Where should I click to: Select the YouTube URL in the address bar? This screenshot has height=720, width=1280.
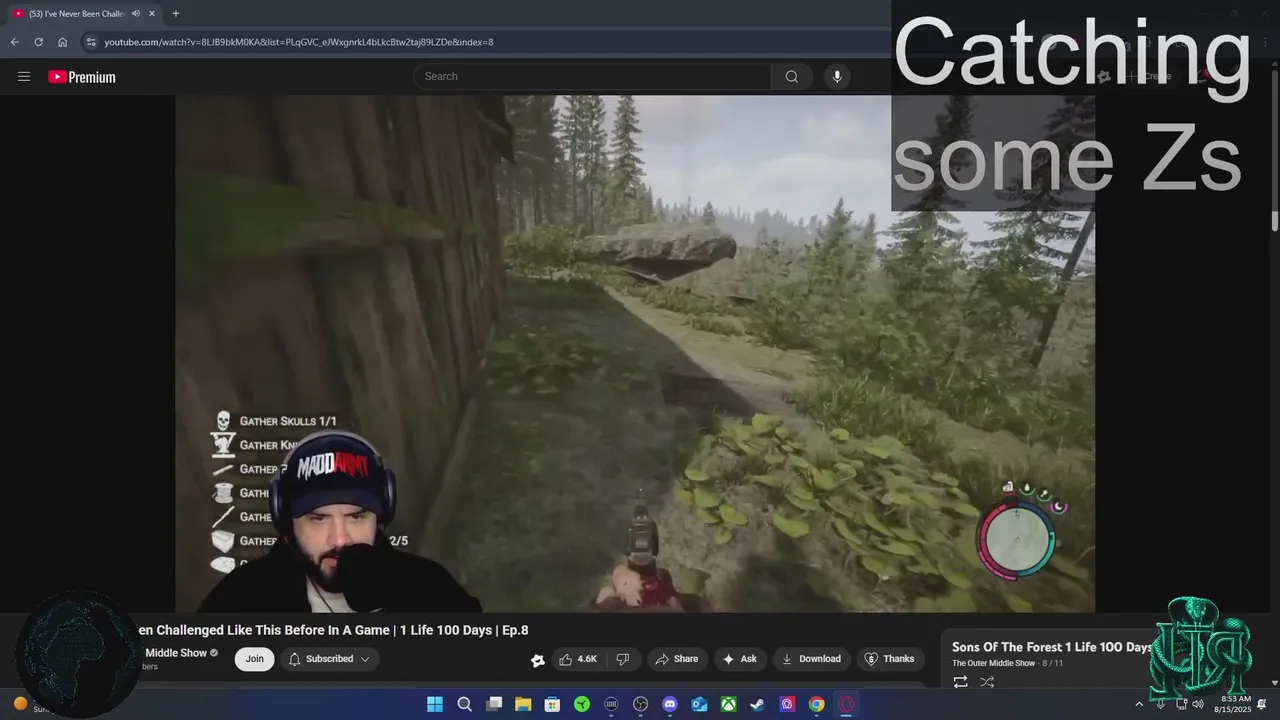(299, 42)
